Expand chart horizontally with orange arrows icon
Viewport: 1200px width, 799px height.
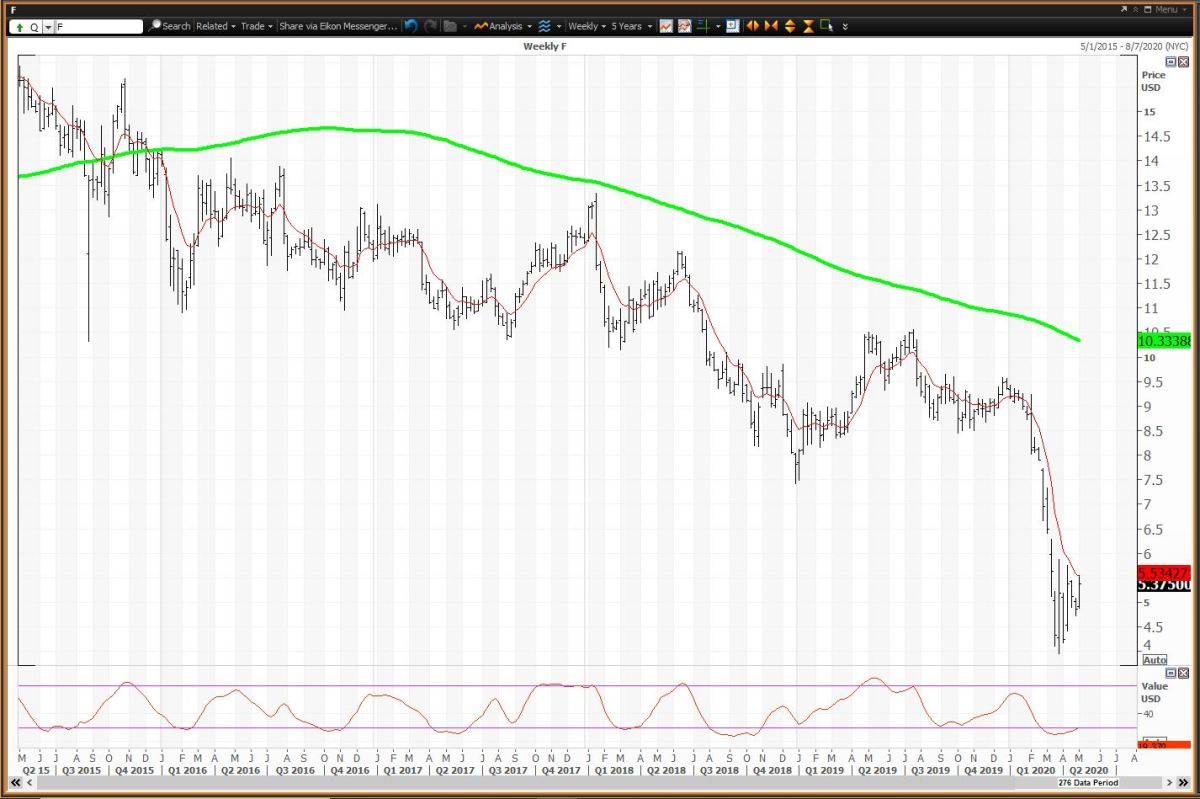[x=753, y=26]
